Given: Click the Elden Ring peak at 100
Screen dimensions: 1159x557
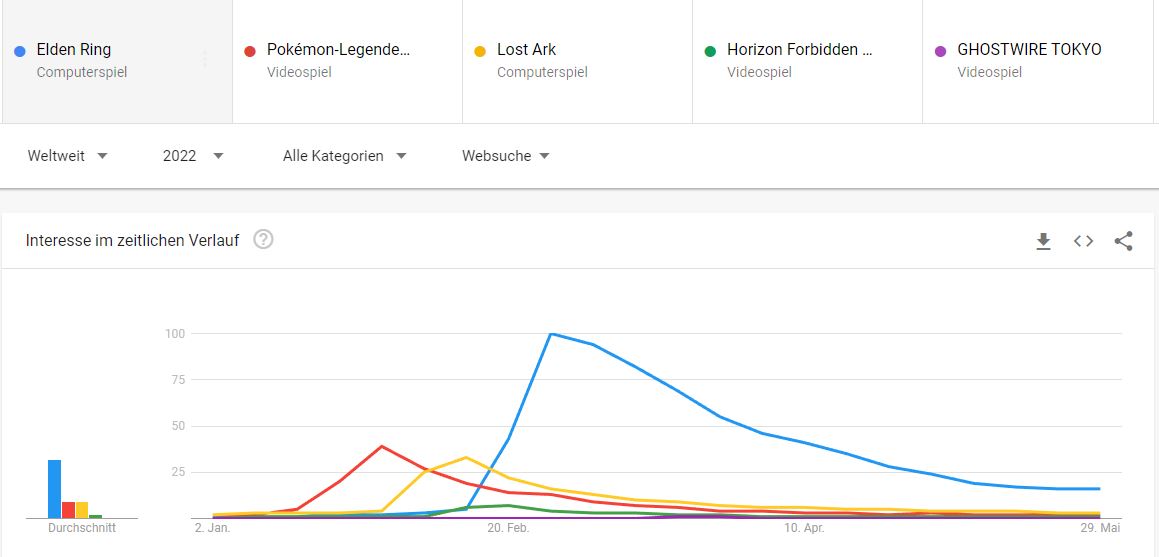Looking at the screenshot, I should coord(551,334).
